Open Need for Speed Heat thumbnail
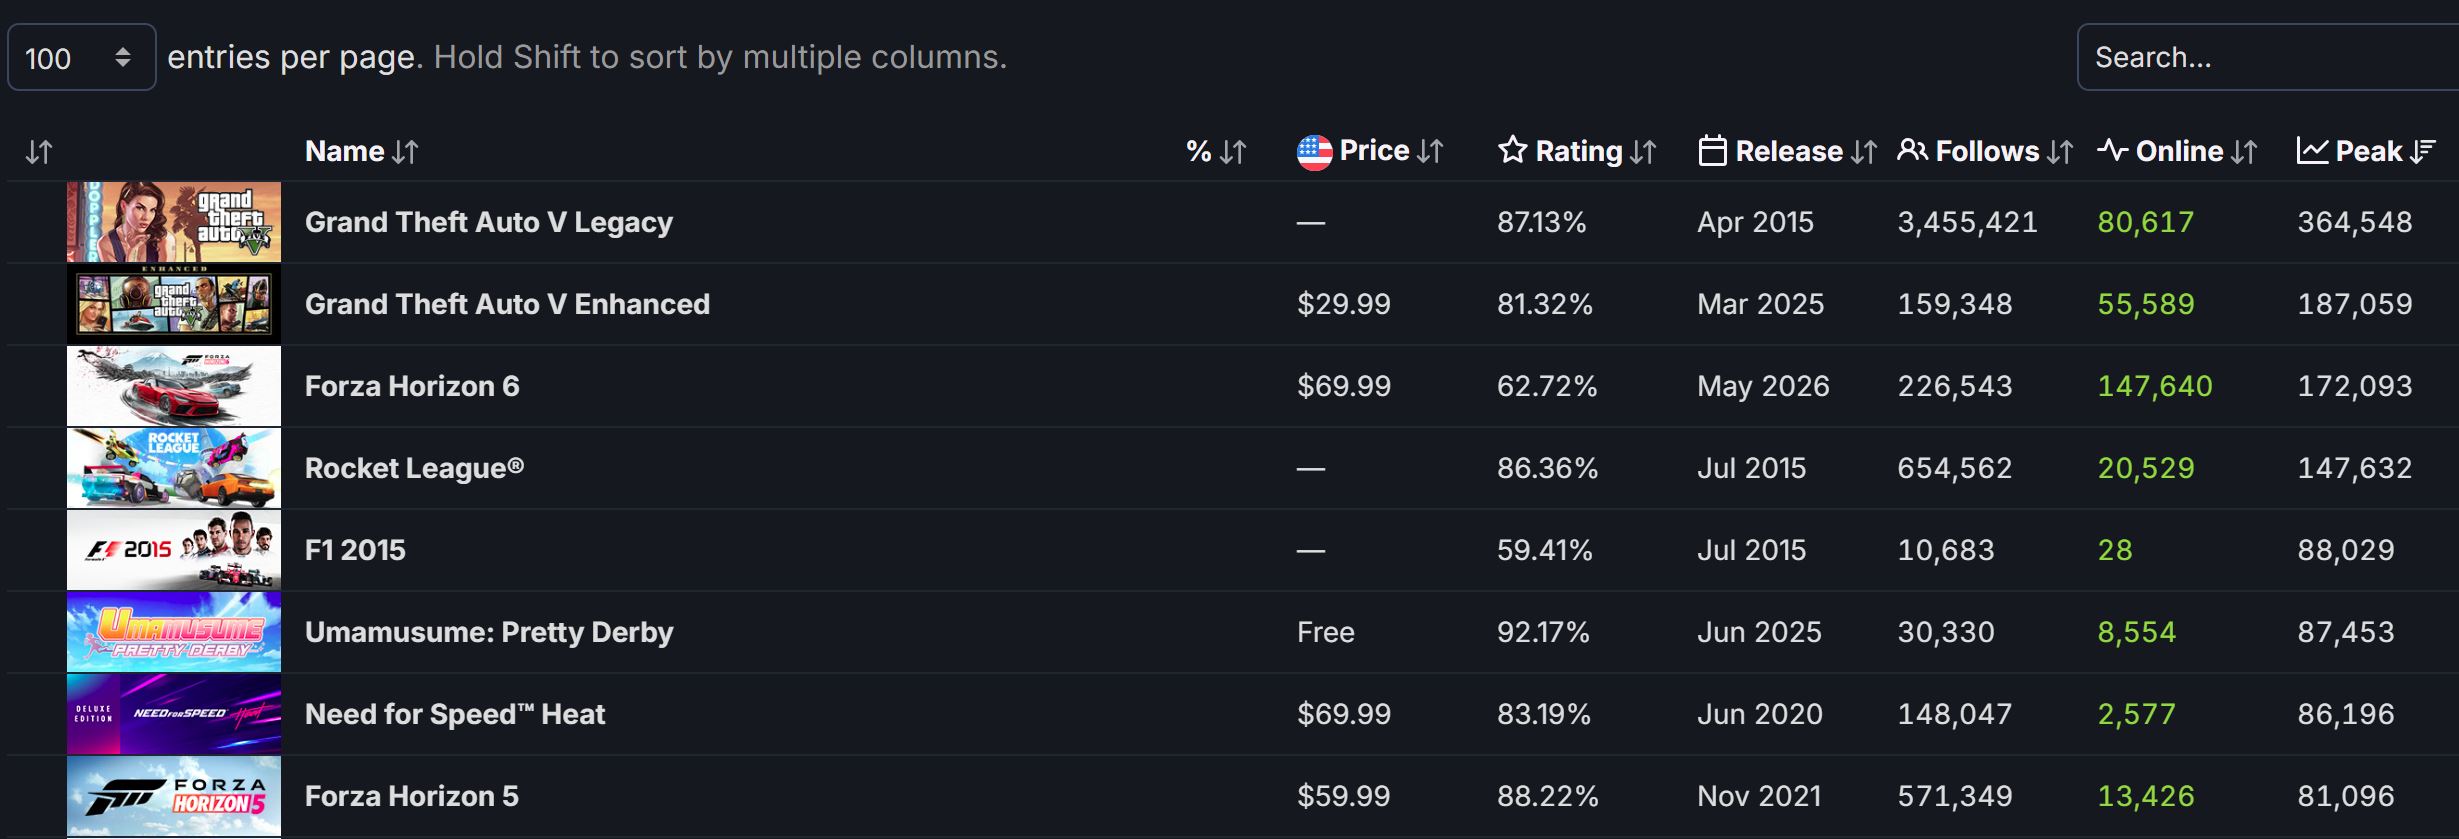 174,714
